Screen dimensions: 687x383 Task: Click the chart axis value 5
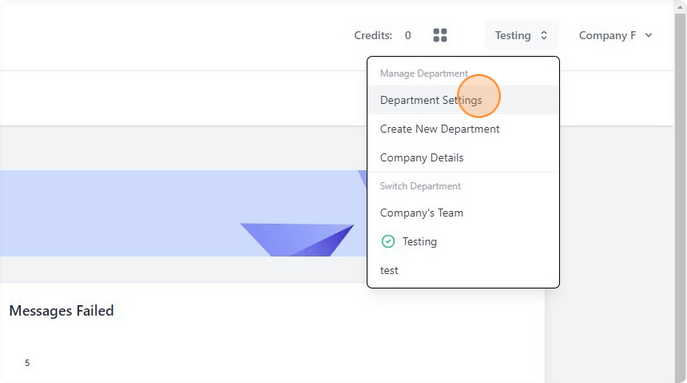27,363
